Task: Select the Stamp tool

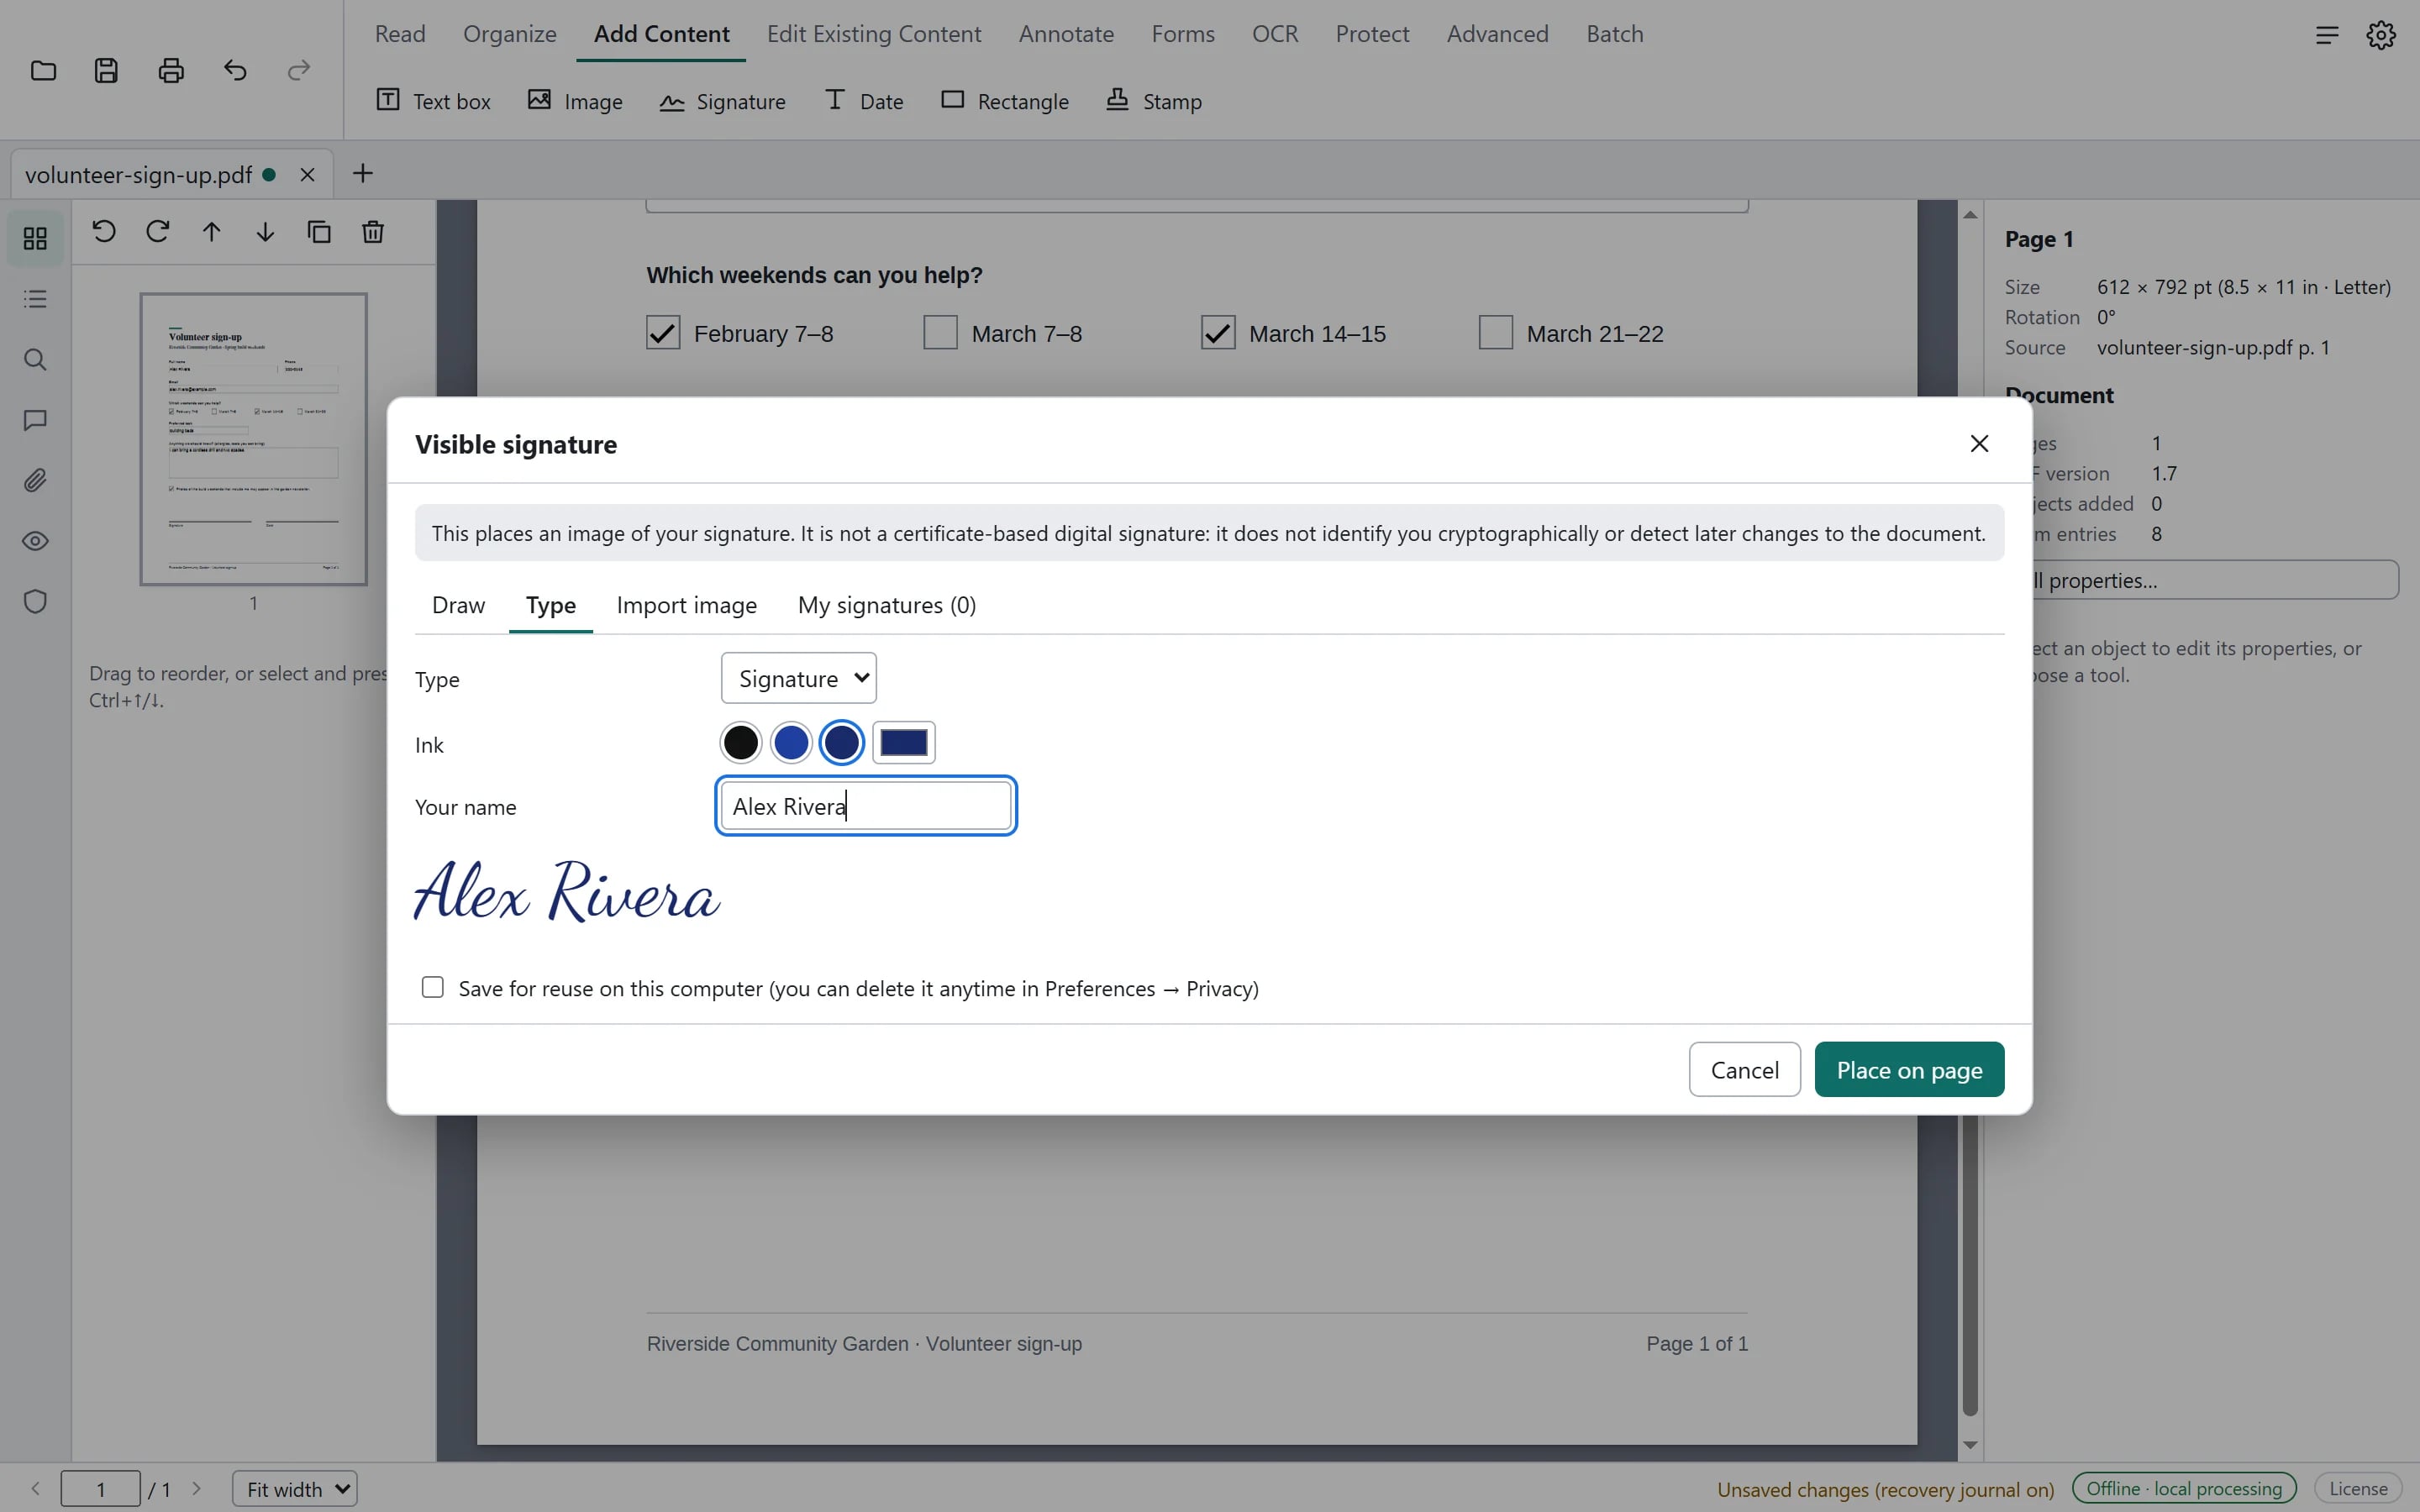Action: point(1154,101)
